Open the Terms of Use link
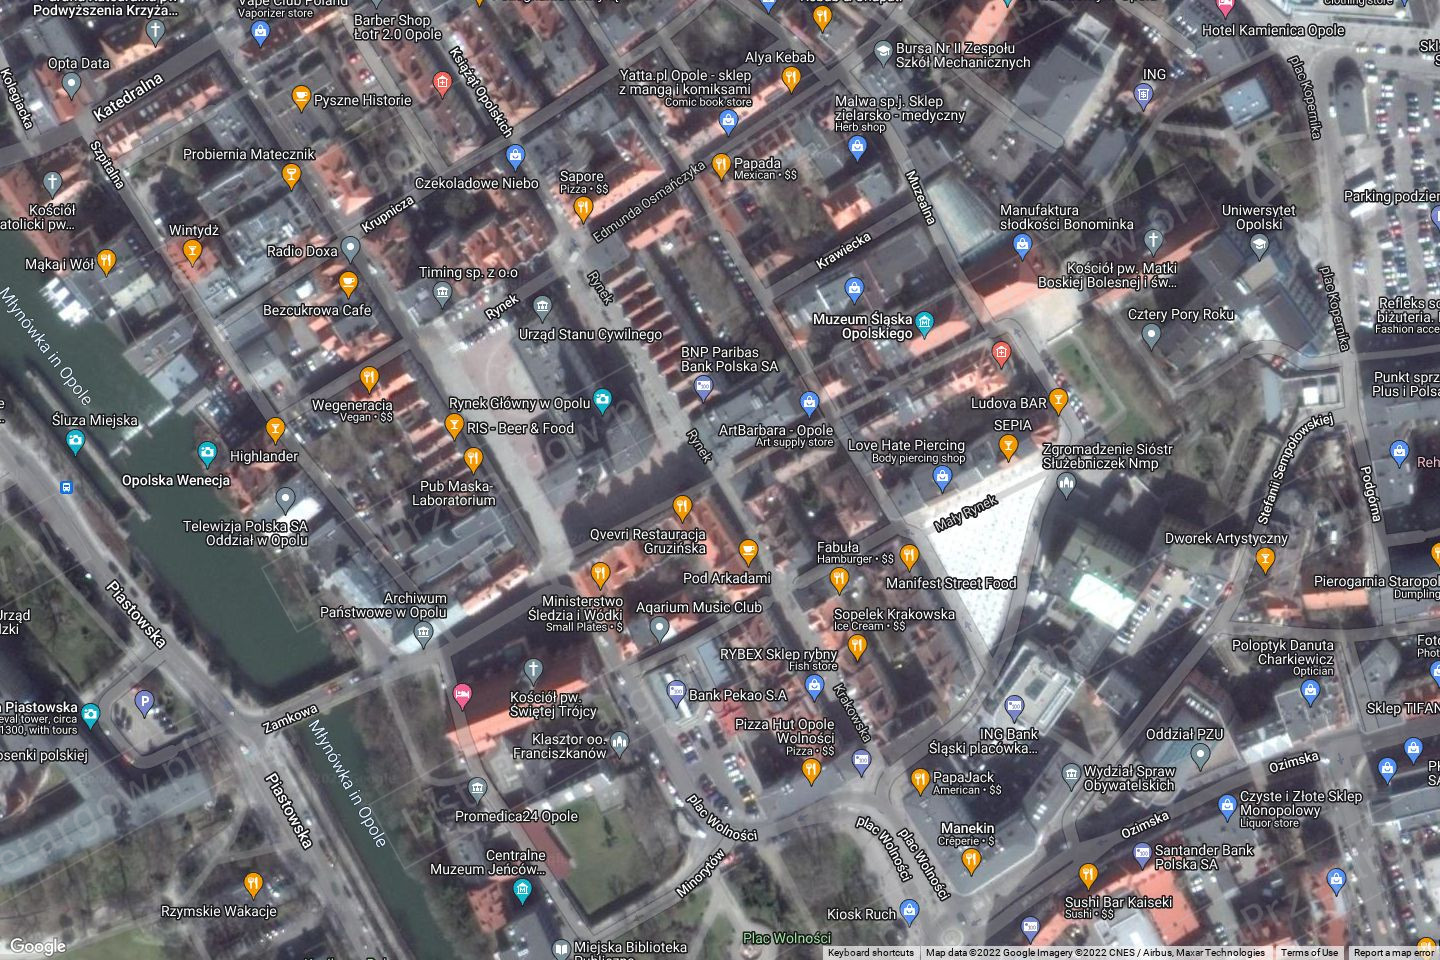1440x960 pixels. 1309,953
